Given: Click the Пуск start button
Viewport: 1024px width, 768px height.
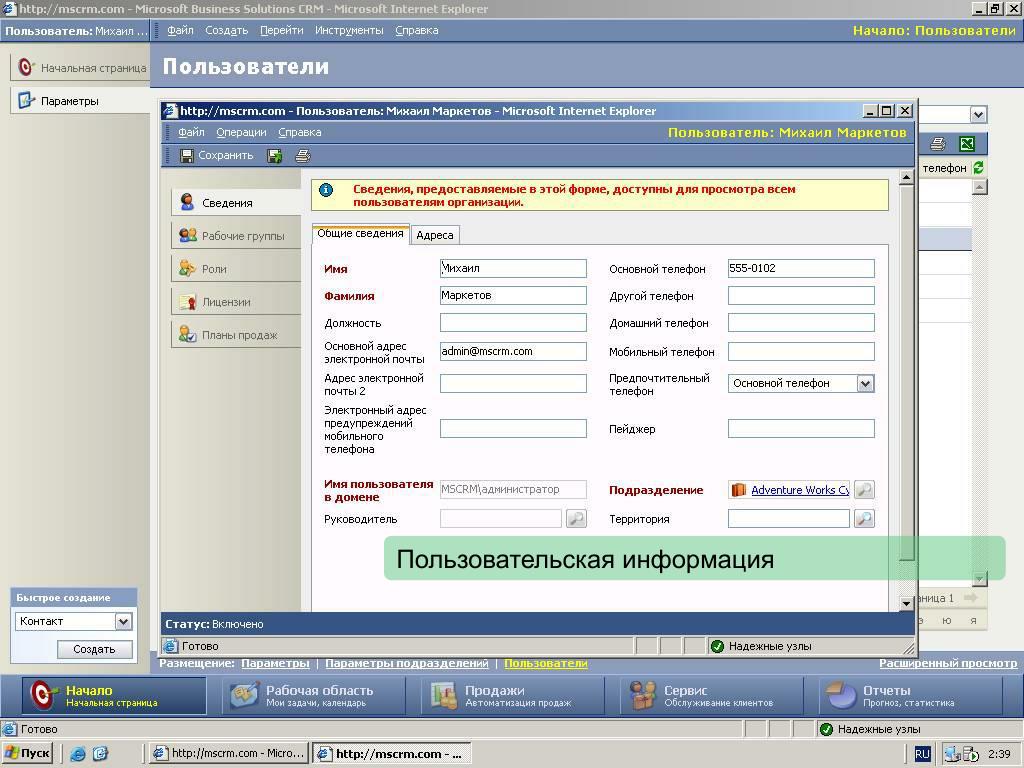Looking at the screenshot, I should 28,753.
